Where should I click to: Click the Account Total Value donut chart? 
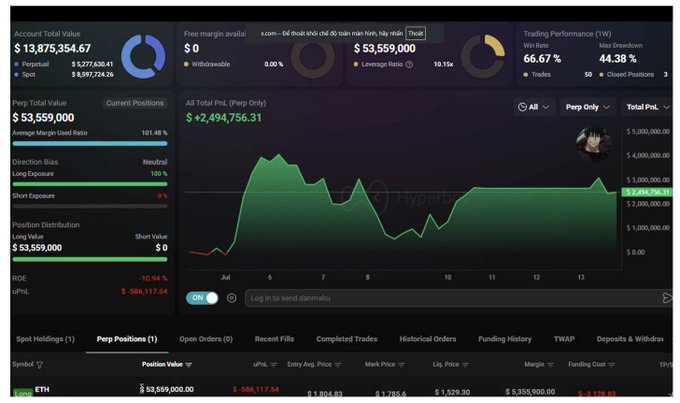coord(143,56)
